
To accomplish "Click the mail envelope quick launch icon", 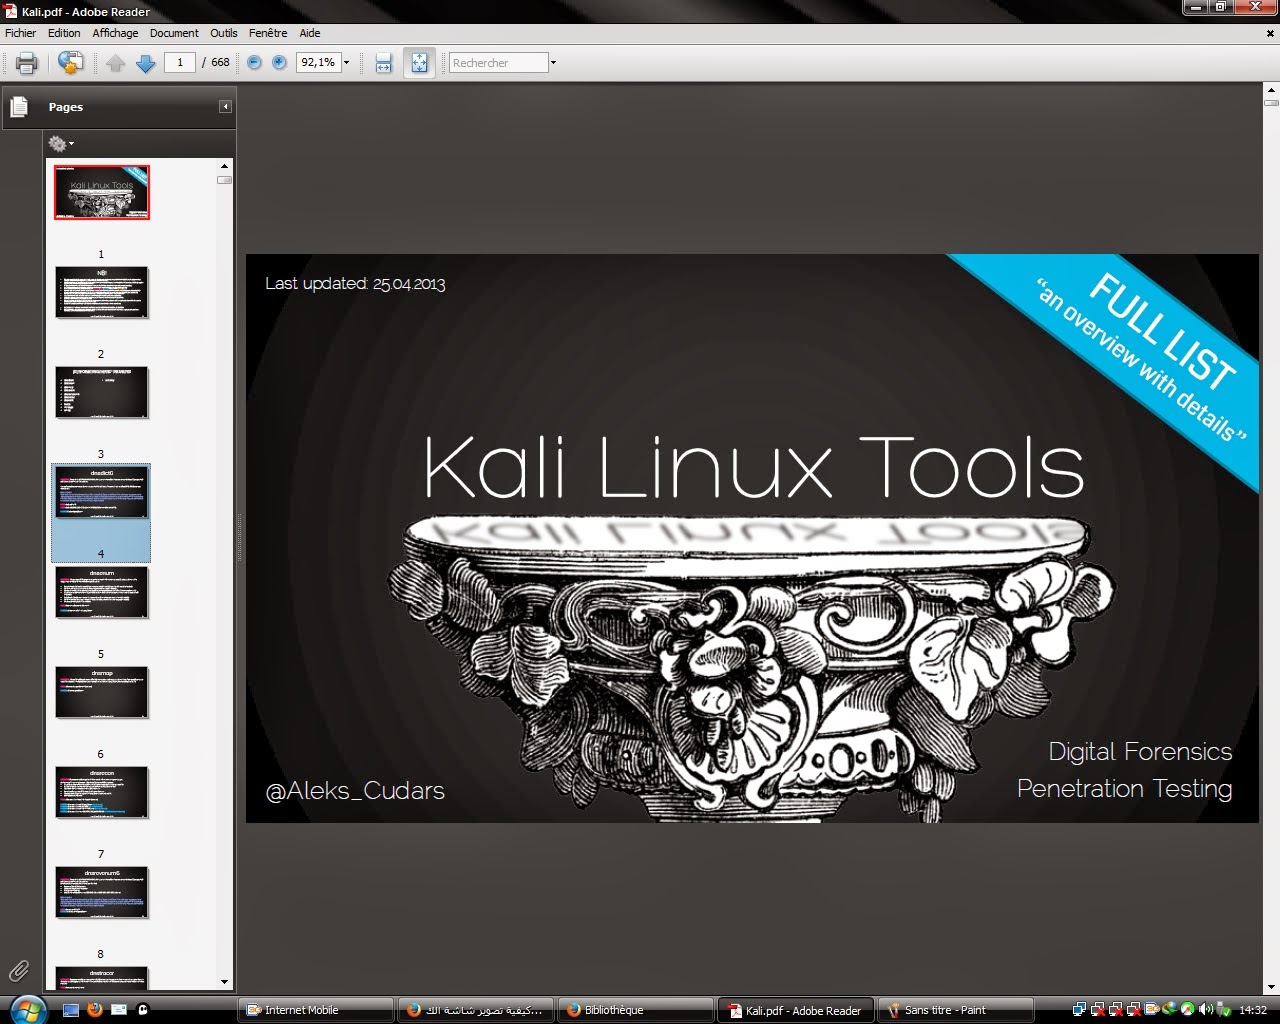I will [x=119, y=1010].
